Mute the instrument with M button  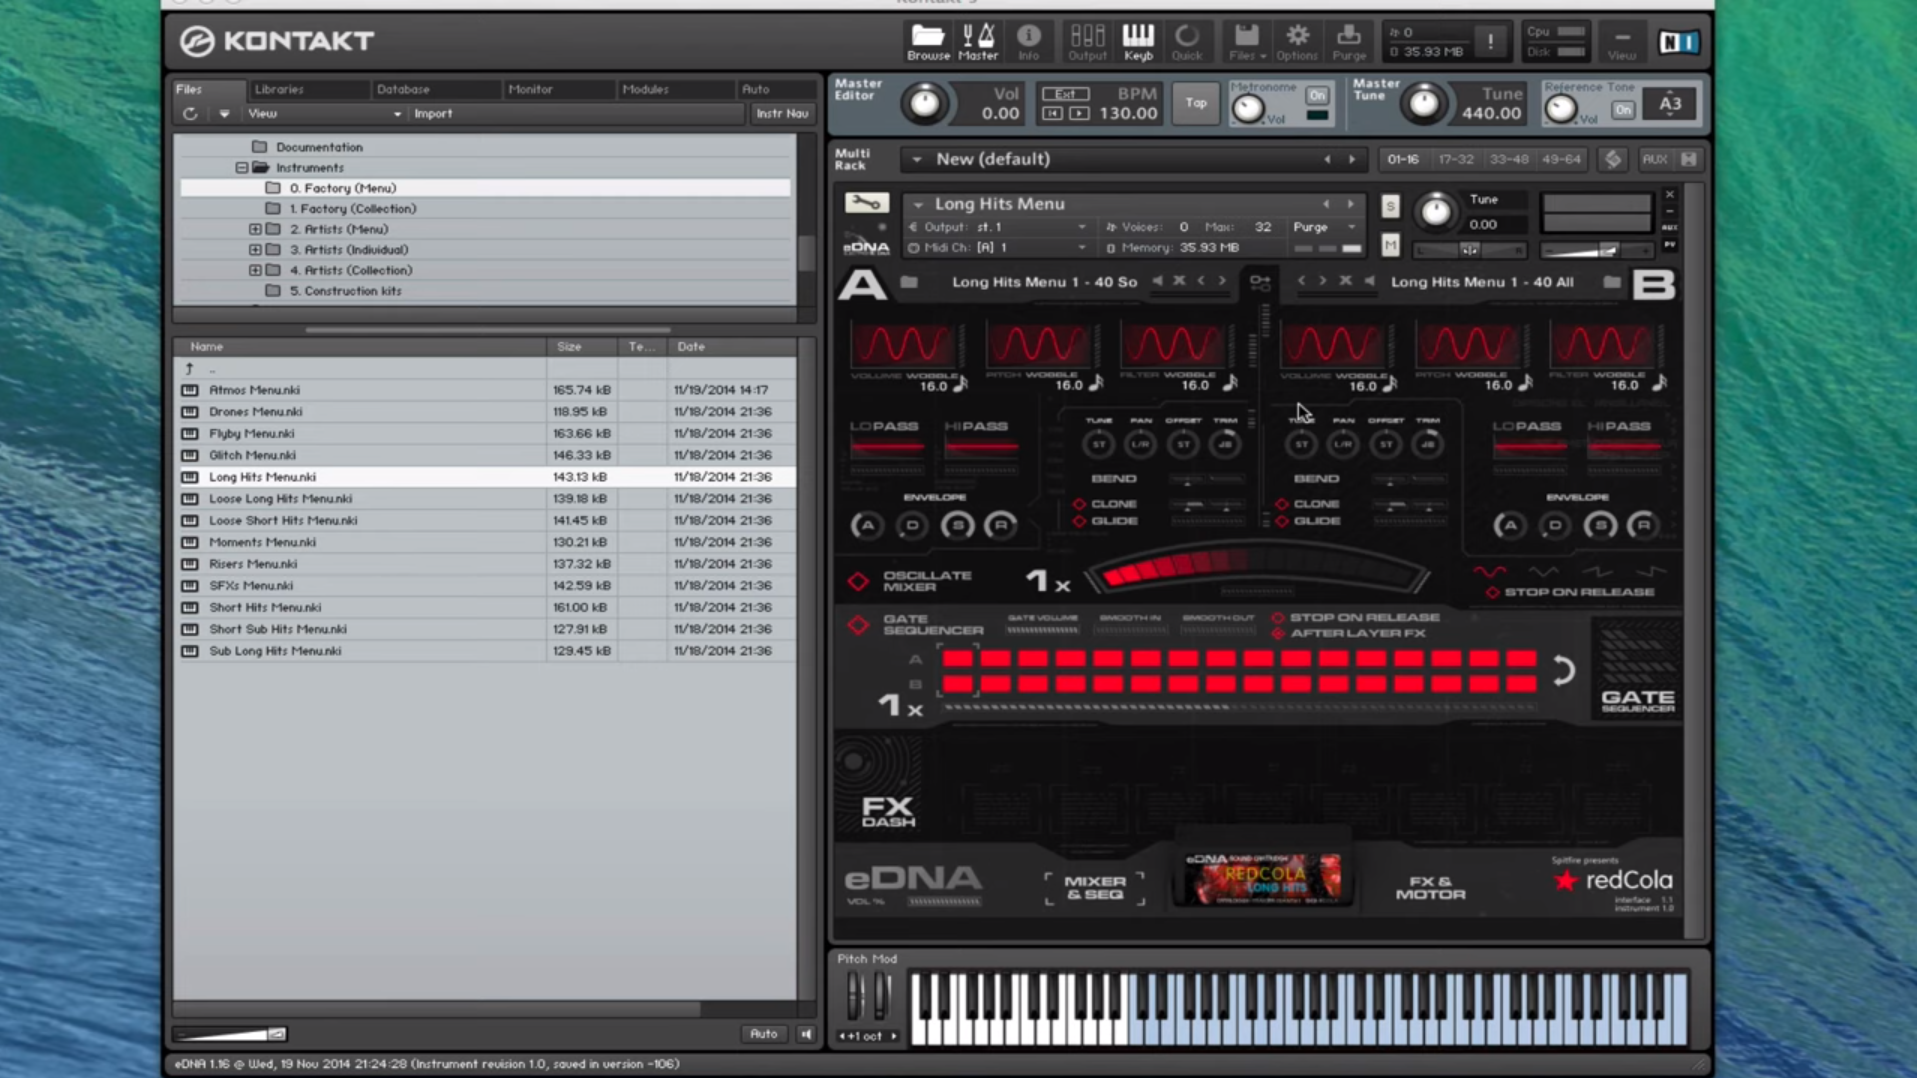[1390, 244]
